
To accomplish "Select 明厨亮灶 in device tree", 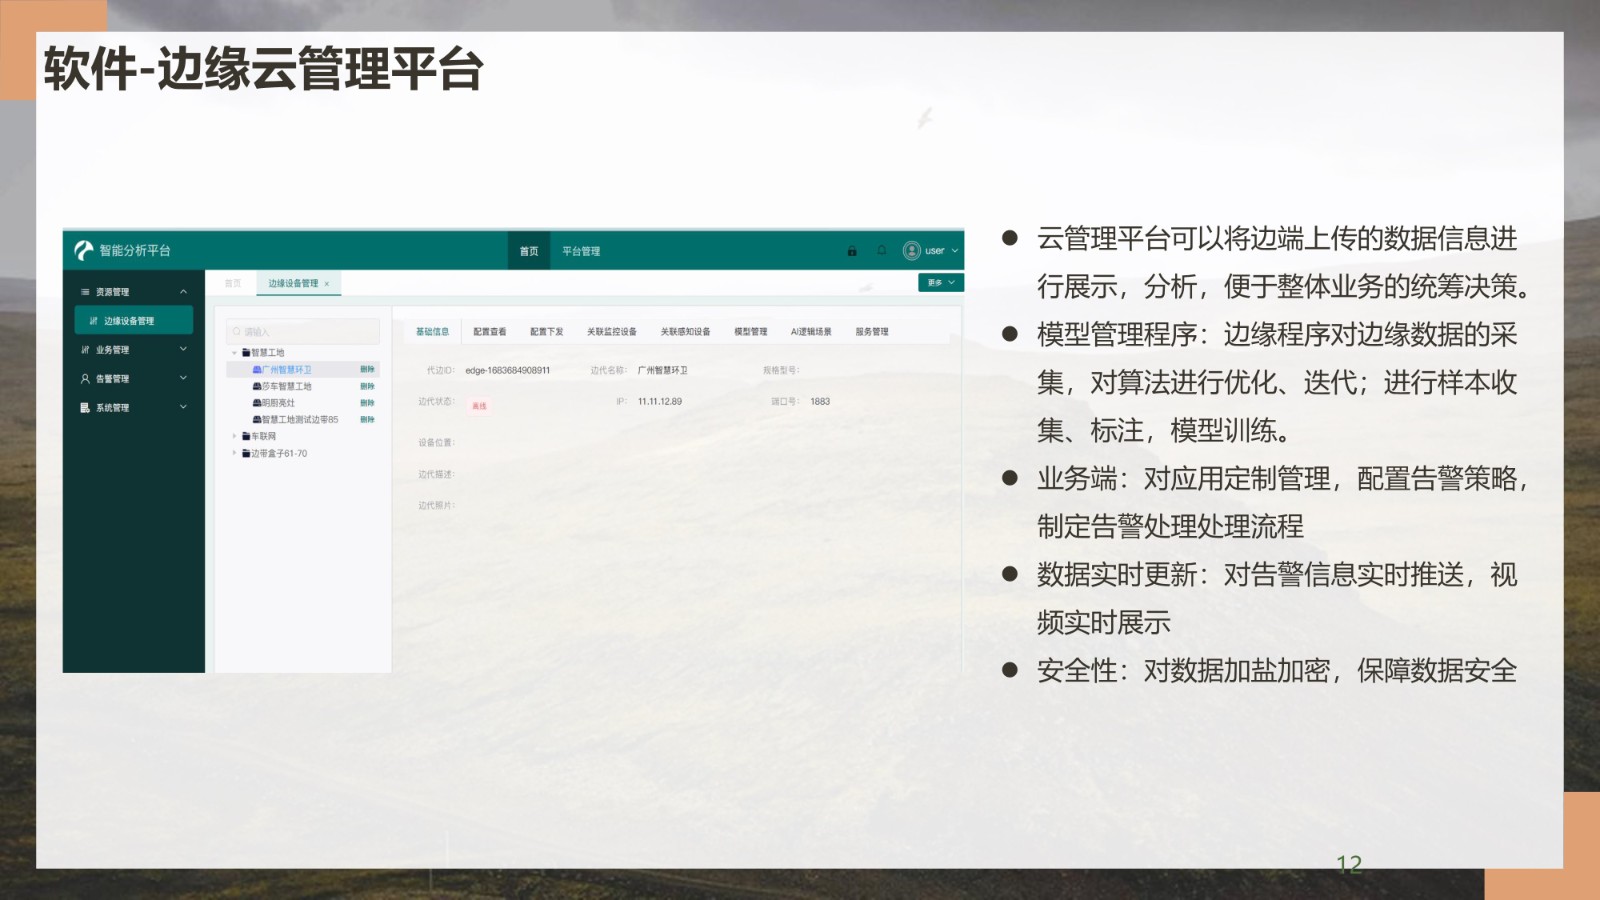I will pyautogui.click(x=278, y=403).
